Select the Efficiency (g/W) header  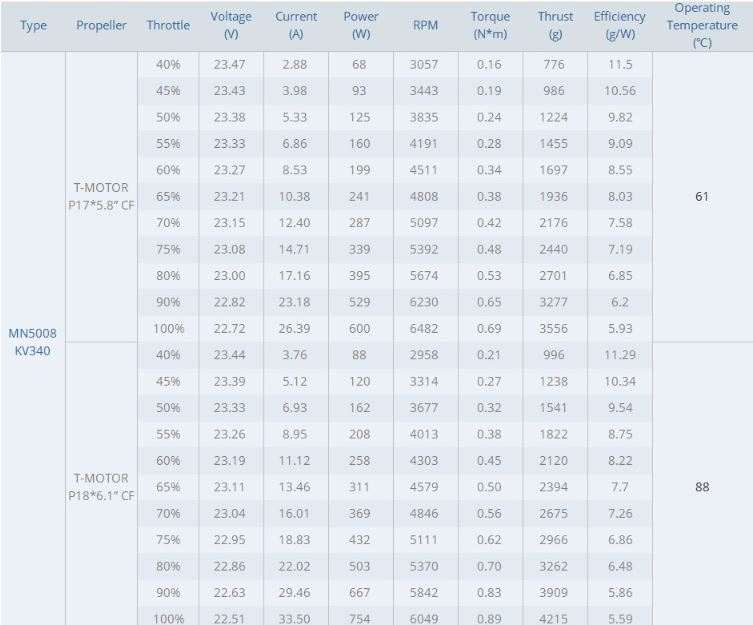click(619, 25)
